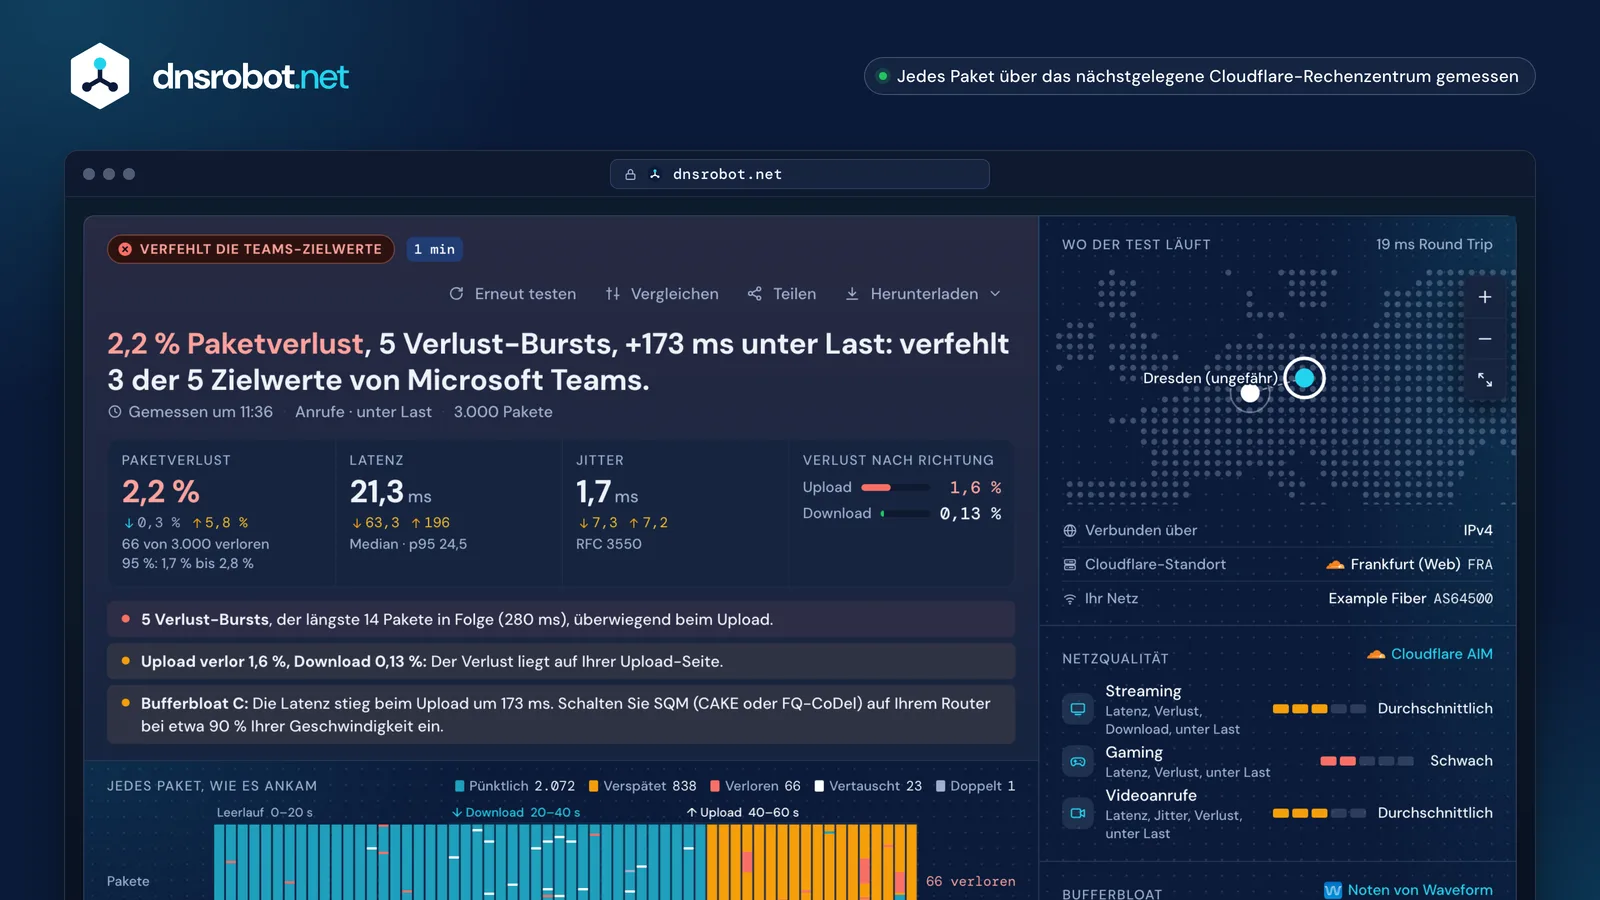Viewport: 1600px width, 900px height.
Task: Click the Erneut testen refresh icon
Action: click(456, 294)
